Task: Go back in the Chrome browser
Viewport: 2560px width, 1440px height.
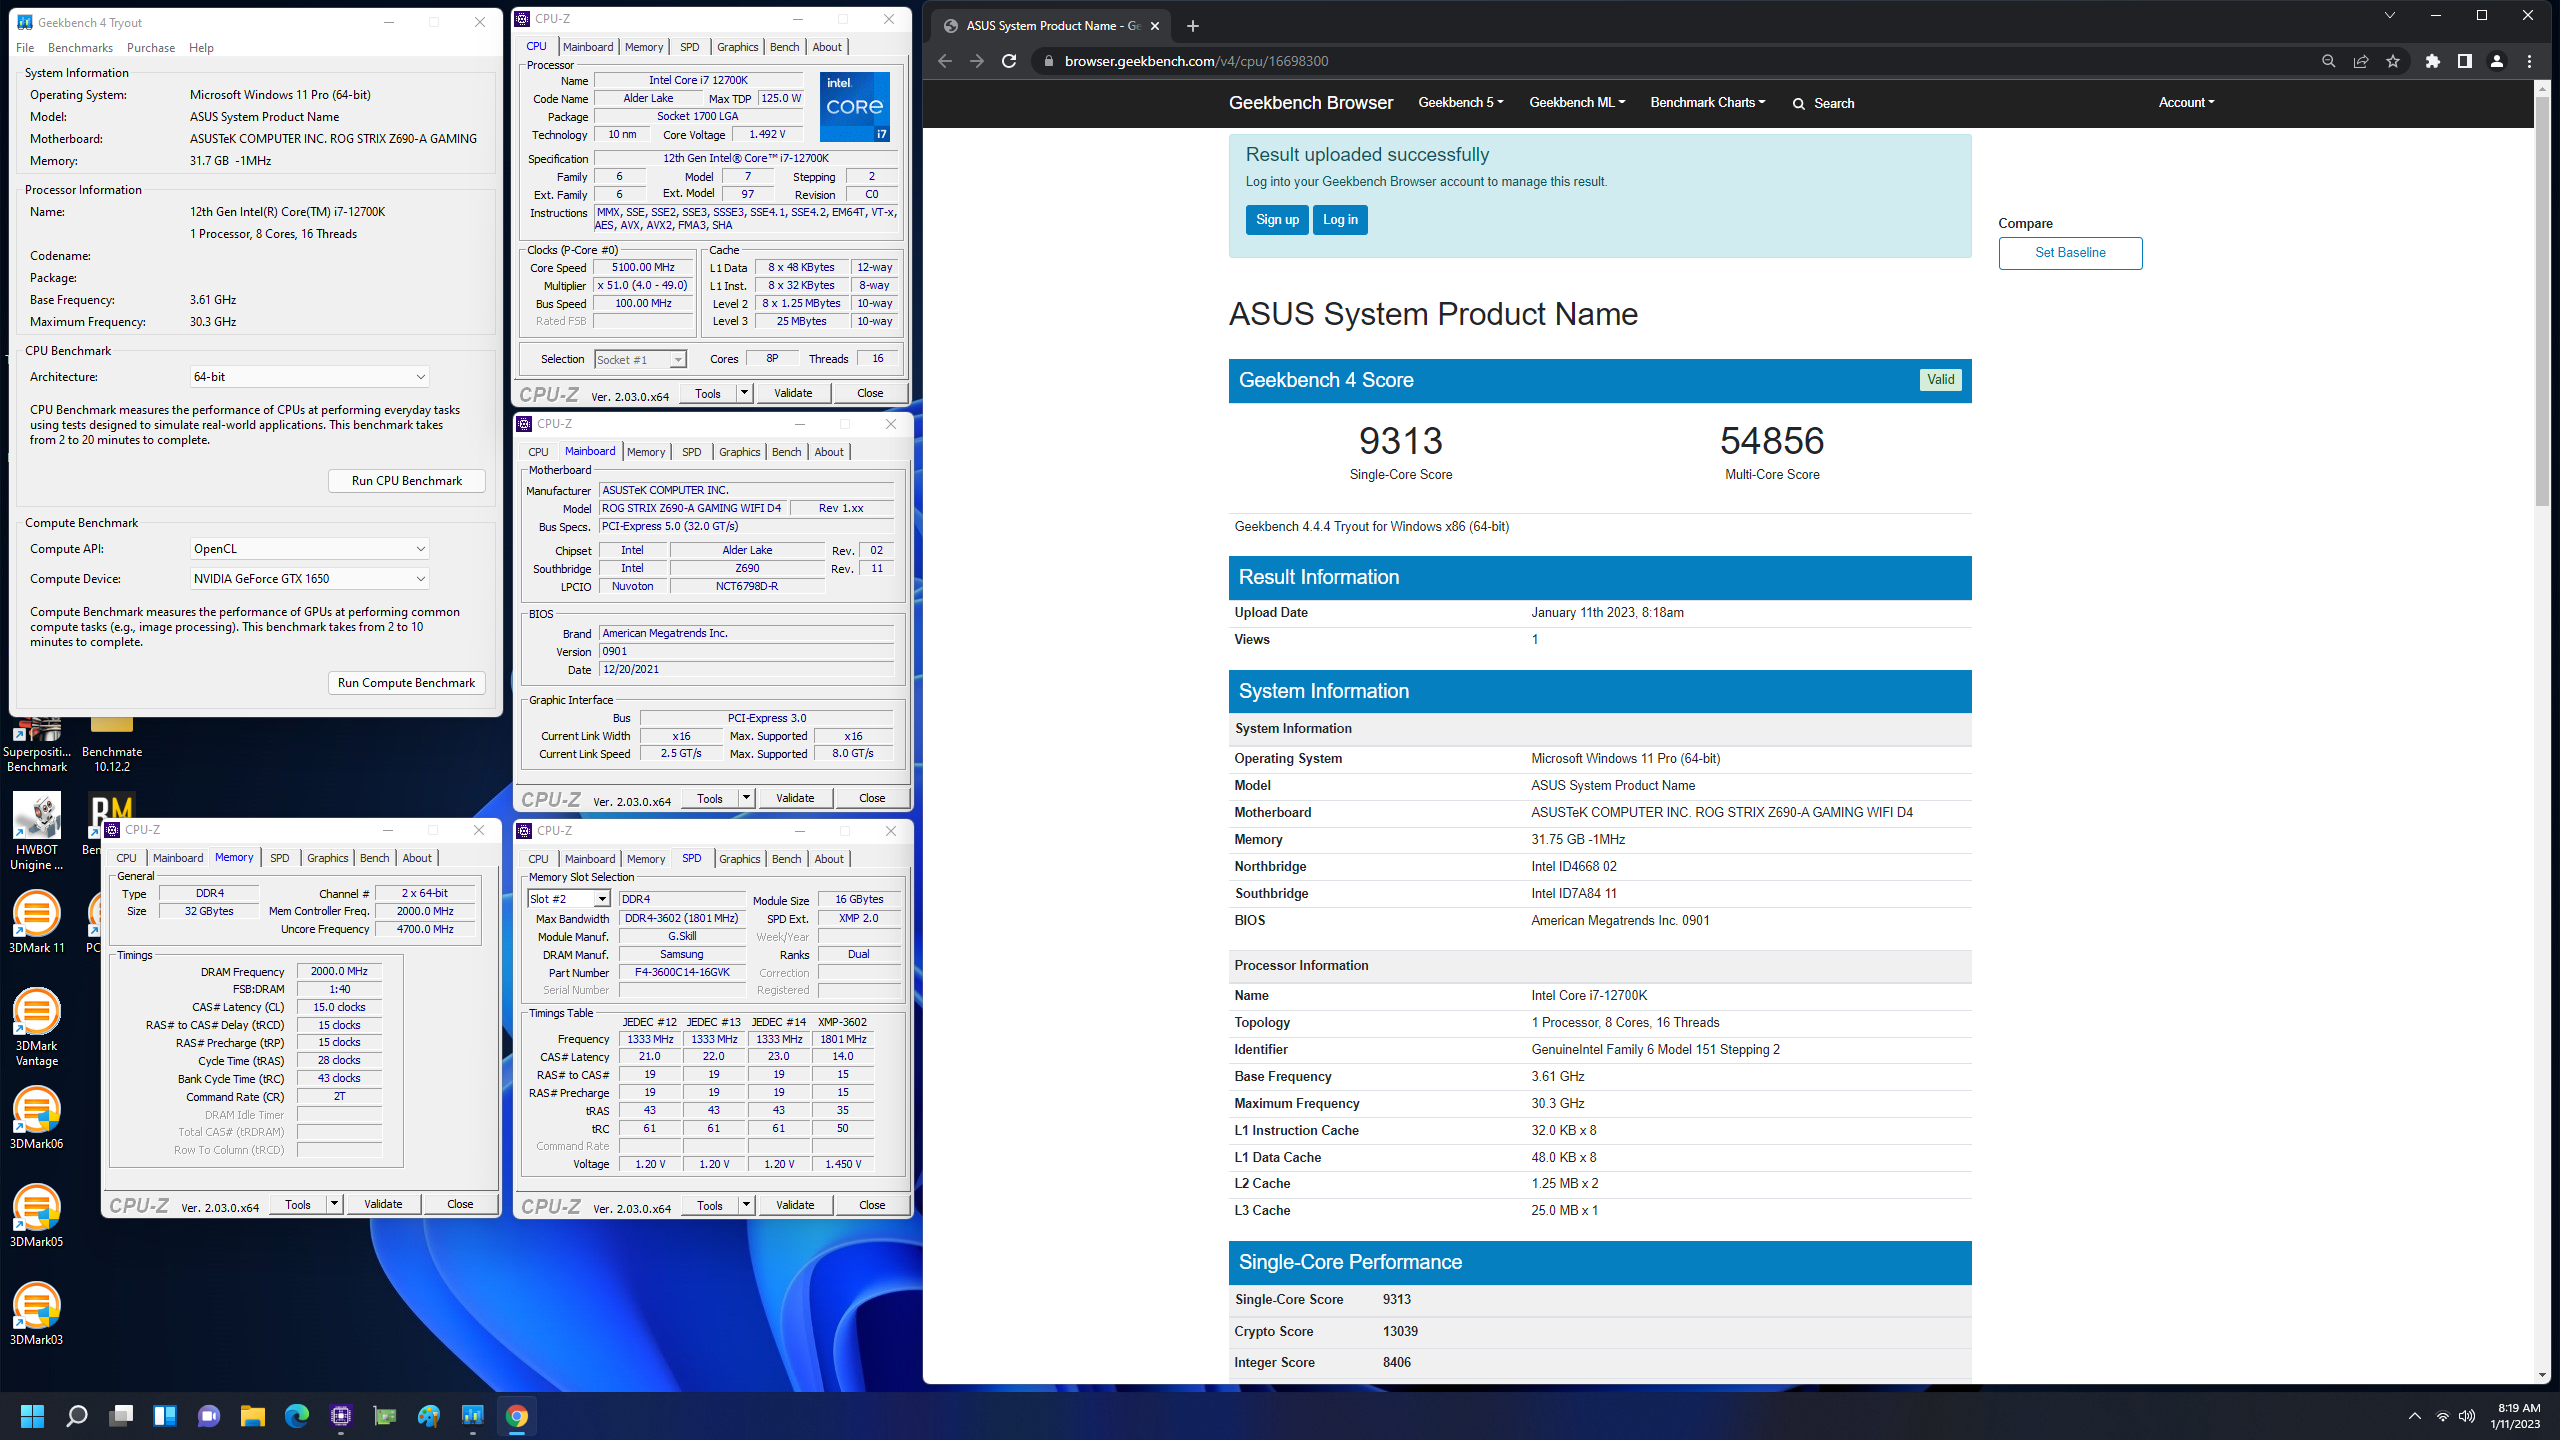Action: (x=945, y=61)
